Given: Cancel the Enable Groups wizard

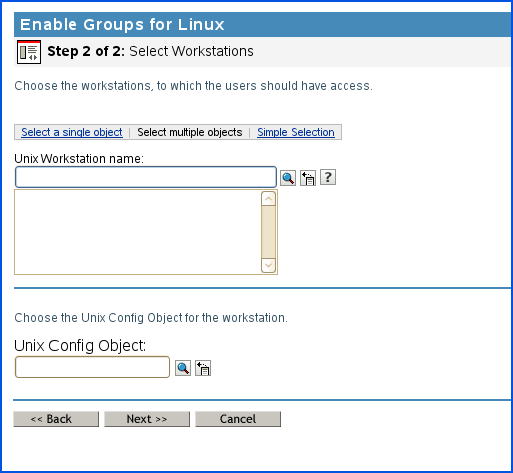Looking at the screenshot, I should coord(238,419).
